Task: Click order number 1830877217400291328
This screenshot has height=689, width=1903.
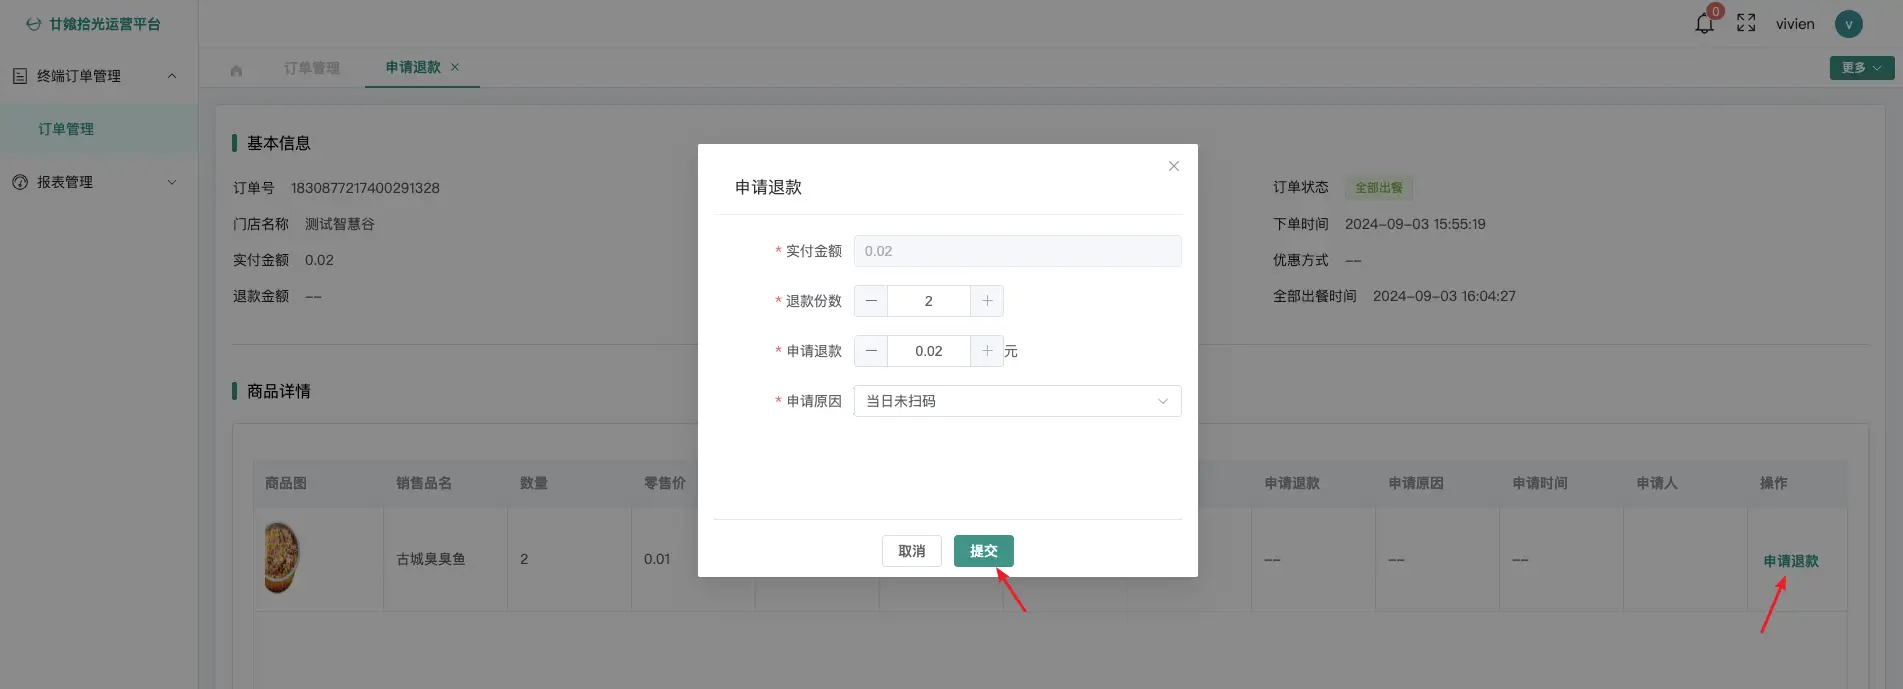Action: click(x=365, y=188)
